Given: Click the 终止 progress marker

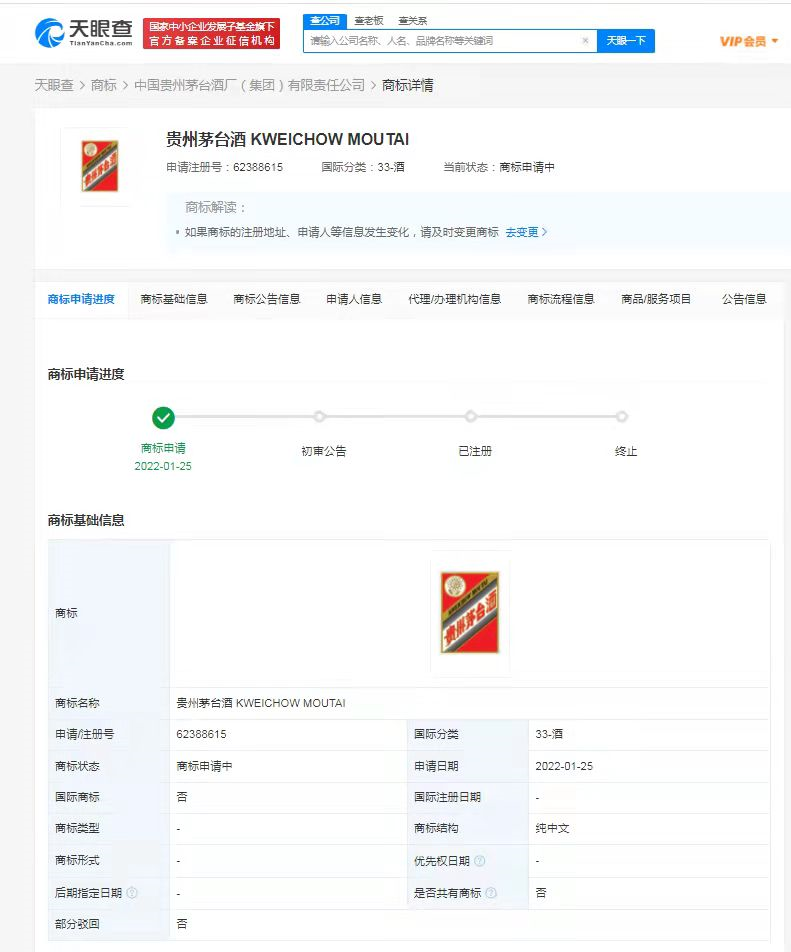Looking at the screenshot, I should click(622, 416).
